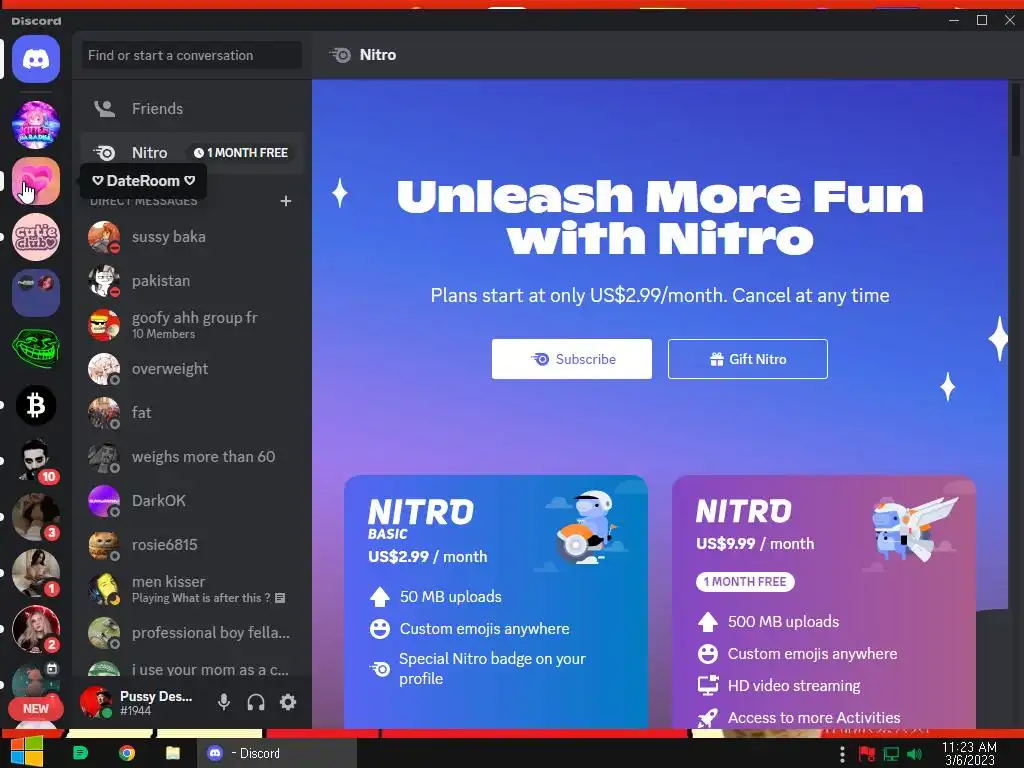
Task: Click HD video streaming feature text
Action: (x=794, y=686)
